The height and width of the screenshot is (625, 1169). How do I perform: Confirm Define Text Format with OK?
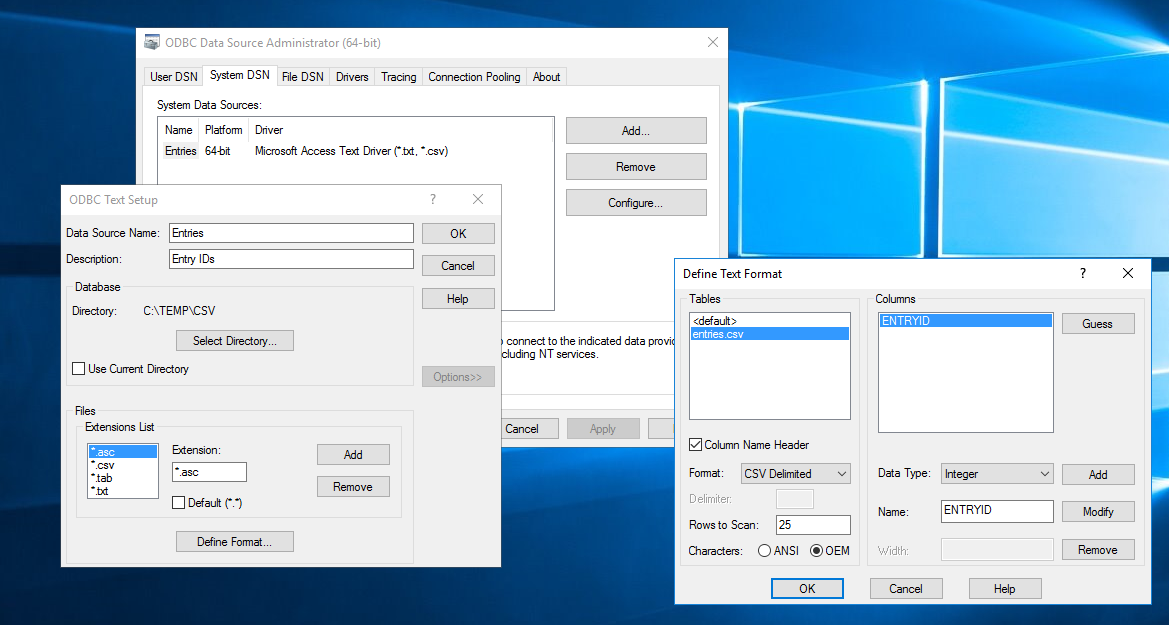807,588
